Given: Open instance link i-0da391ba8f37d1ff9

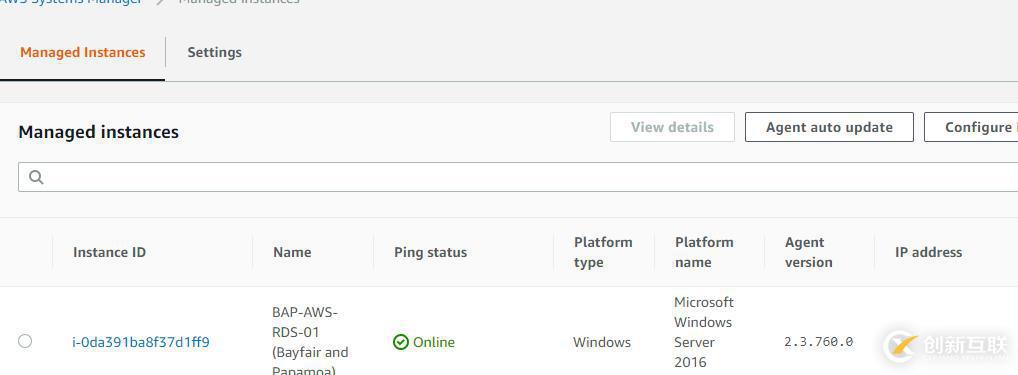Looking at the screenshot, I should [x=141, y=342].
